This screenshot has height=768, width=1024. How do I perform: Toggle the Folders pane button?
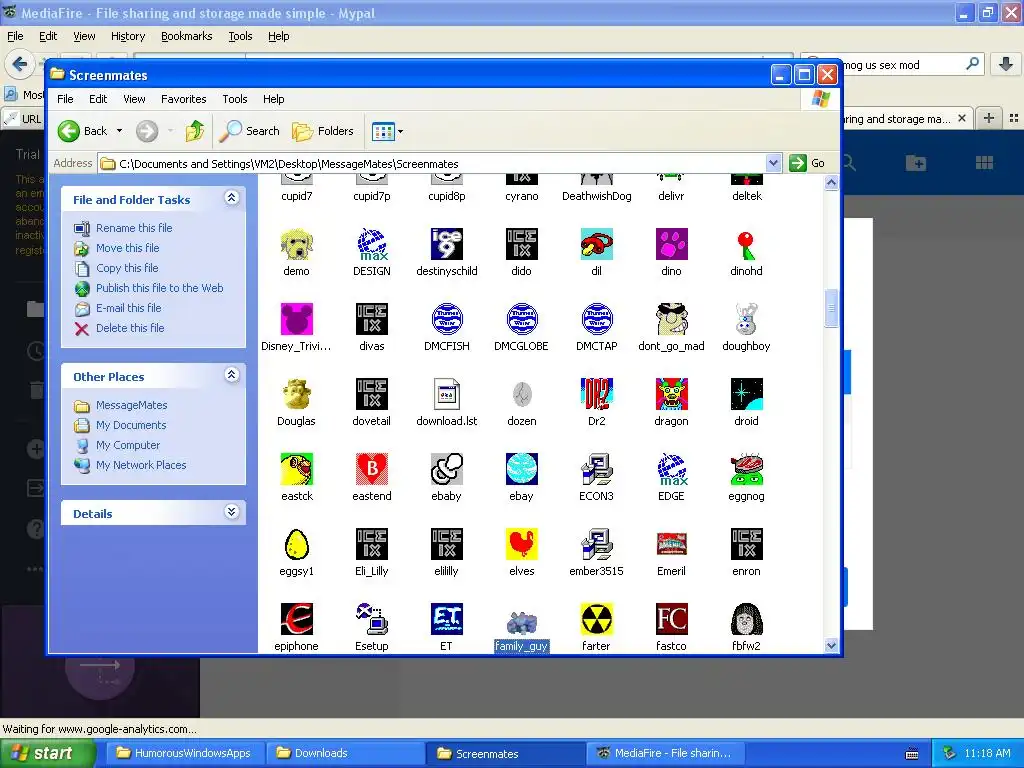pos(323,131)
